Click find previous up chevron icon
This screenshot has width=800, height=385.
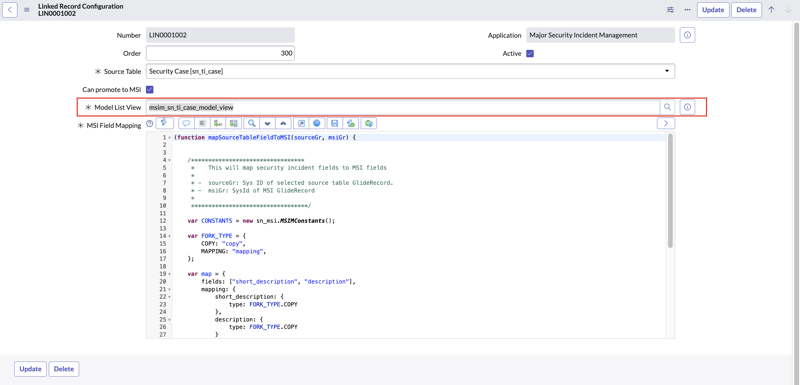[x=283, y=123]
